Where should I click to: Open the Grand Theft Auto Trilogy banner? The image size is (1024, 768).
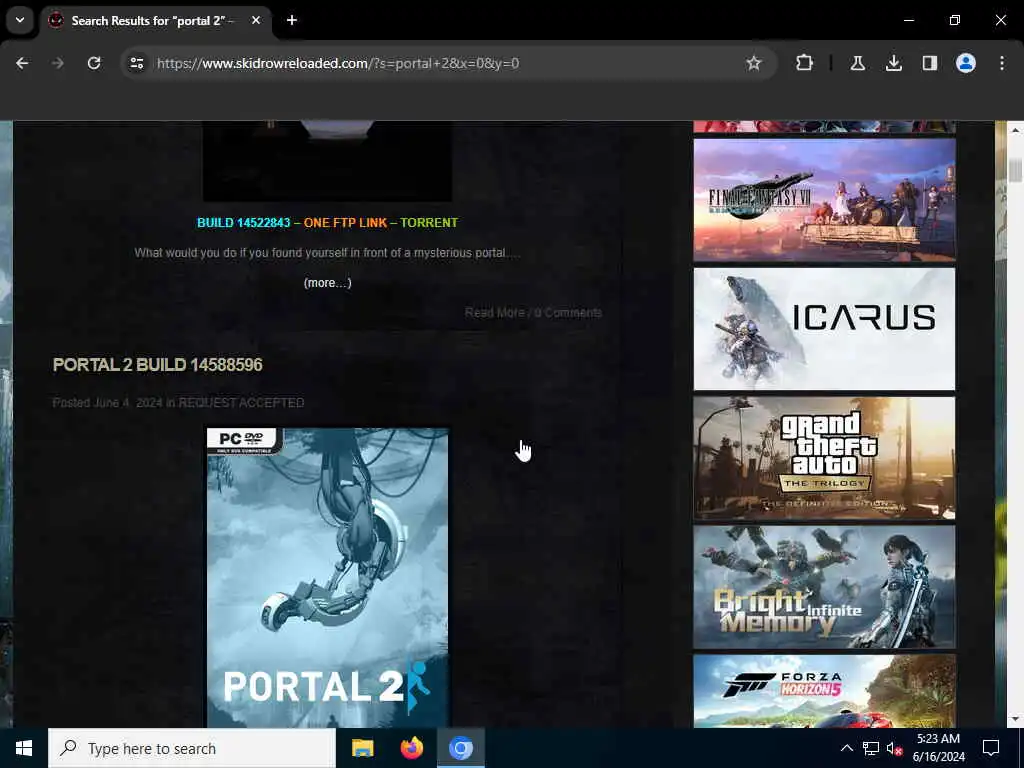[824, 458]
